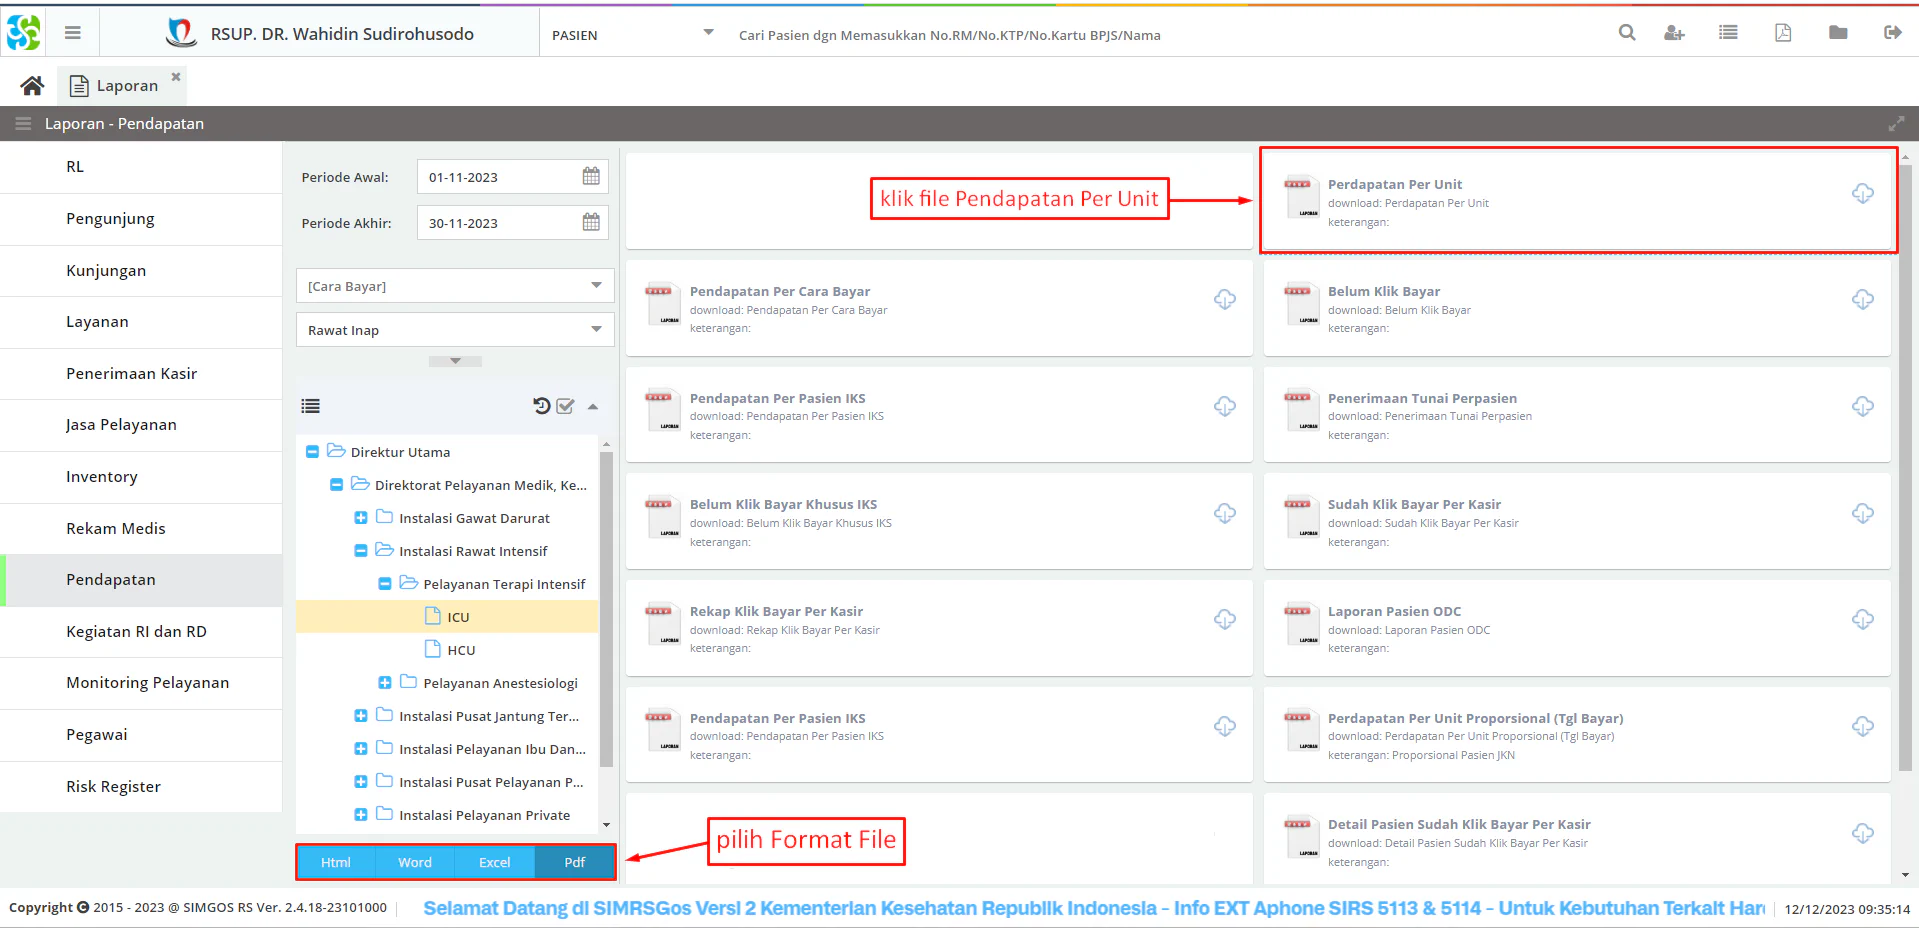Choose Html output format

point(336,862)
